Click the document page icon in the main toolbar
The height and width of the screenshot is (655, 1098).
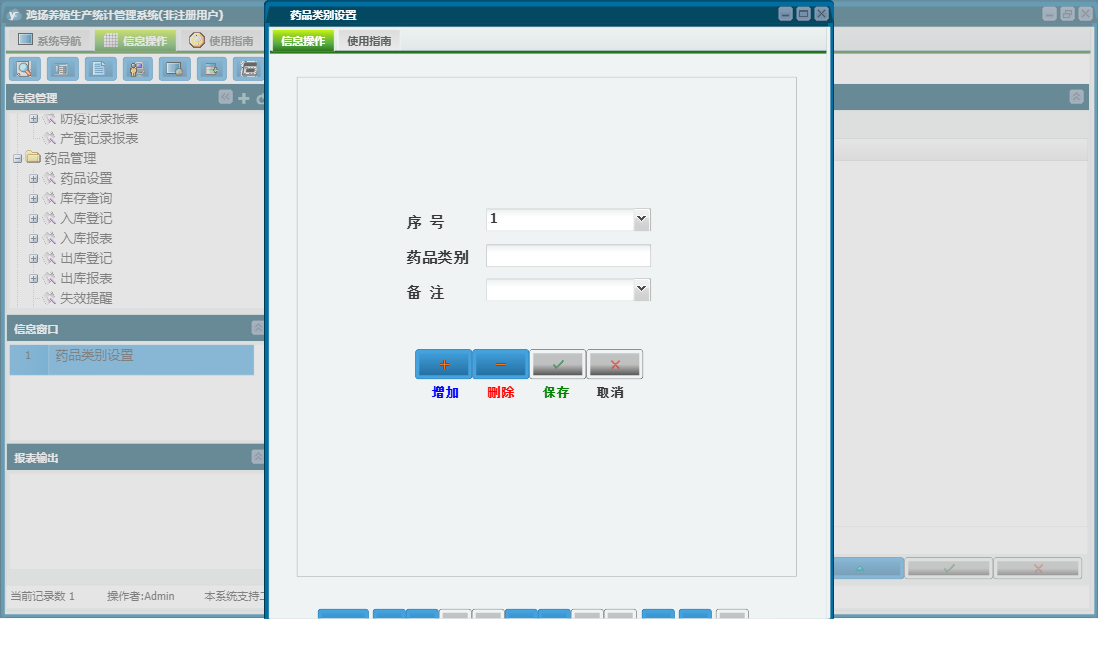[x=100, y=69]
